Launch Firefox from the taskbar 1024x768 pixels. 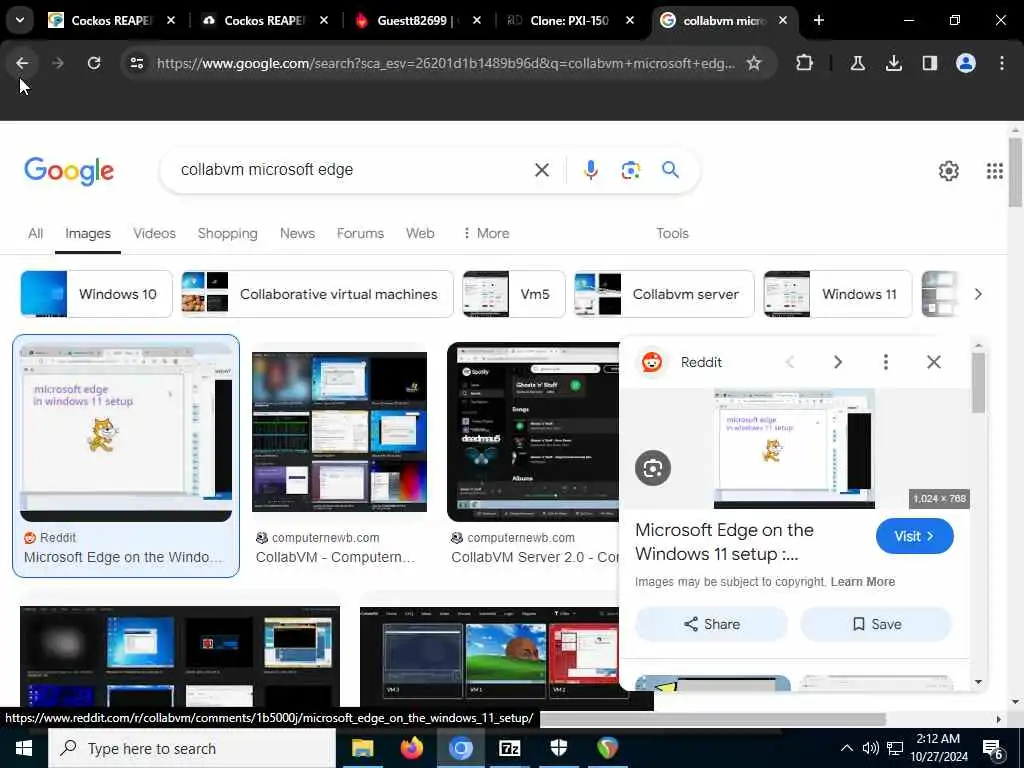pos(411,748)
